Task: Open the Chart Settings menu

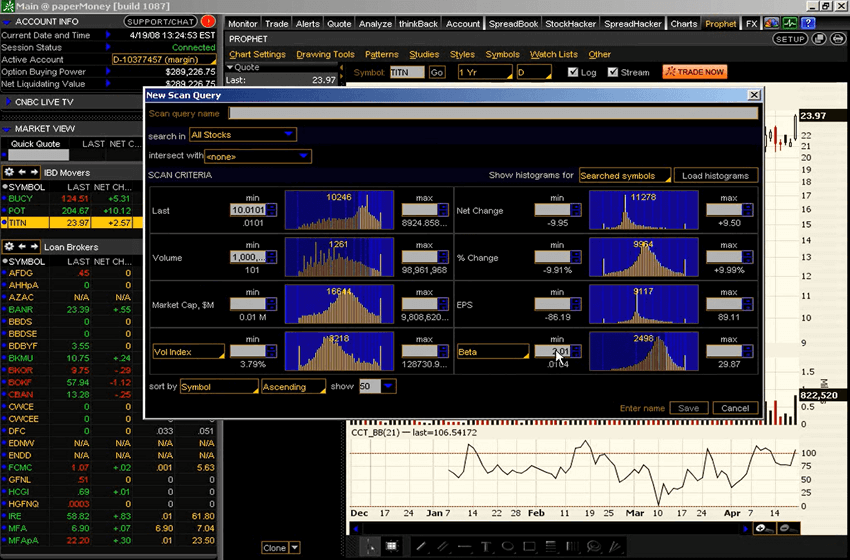Action: point(257,54)
